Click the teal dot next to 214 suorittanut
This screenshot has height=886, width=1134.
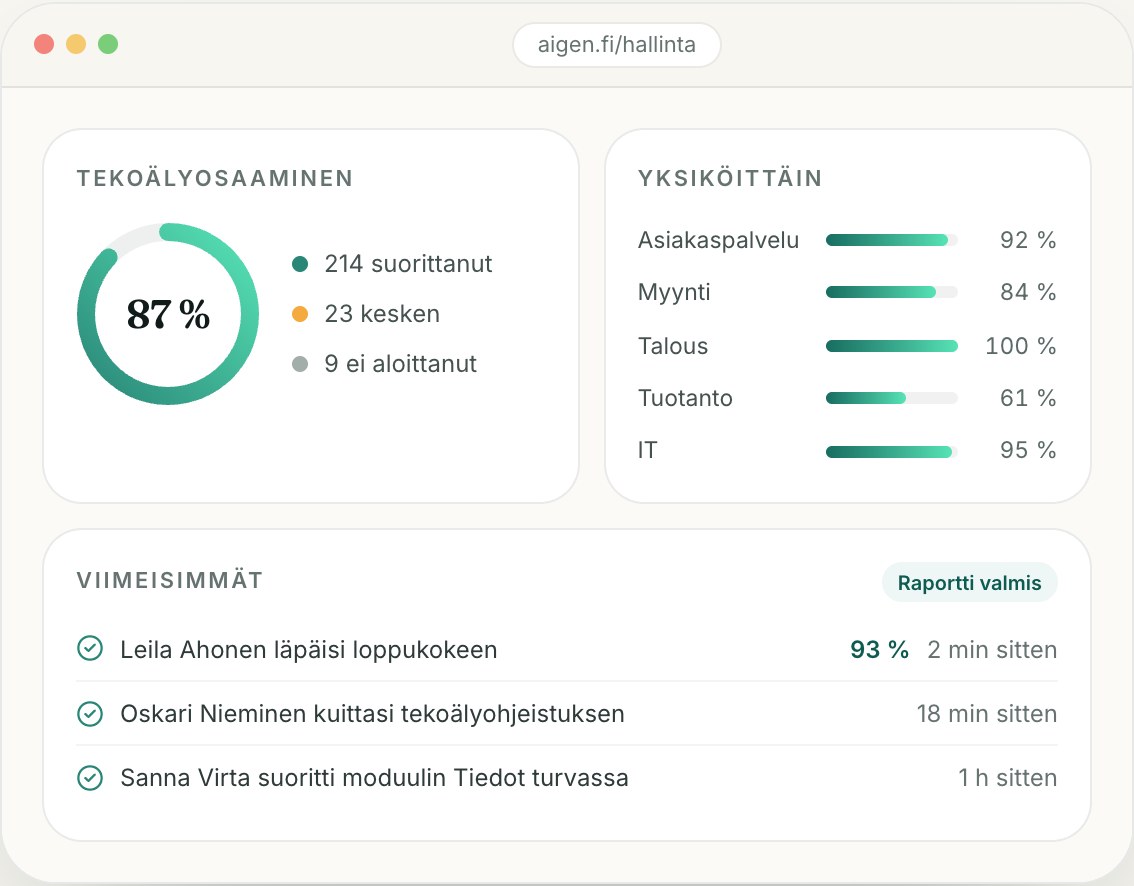300,264
